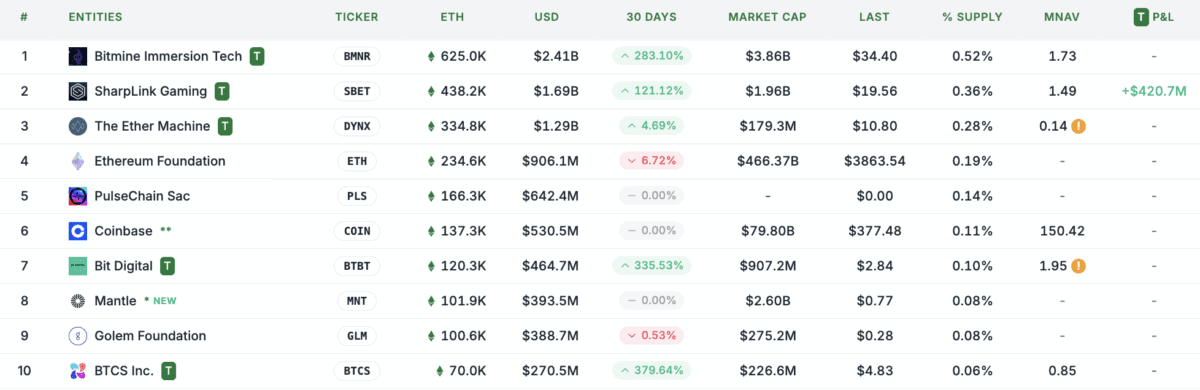Click the orange warning icon beside 0.14 MNAV
The width and height of the screenshot is (1200, 390).
[1079, 126]
